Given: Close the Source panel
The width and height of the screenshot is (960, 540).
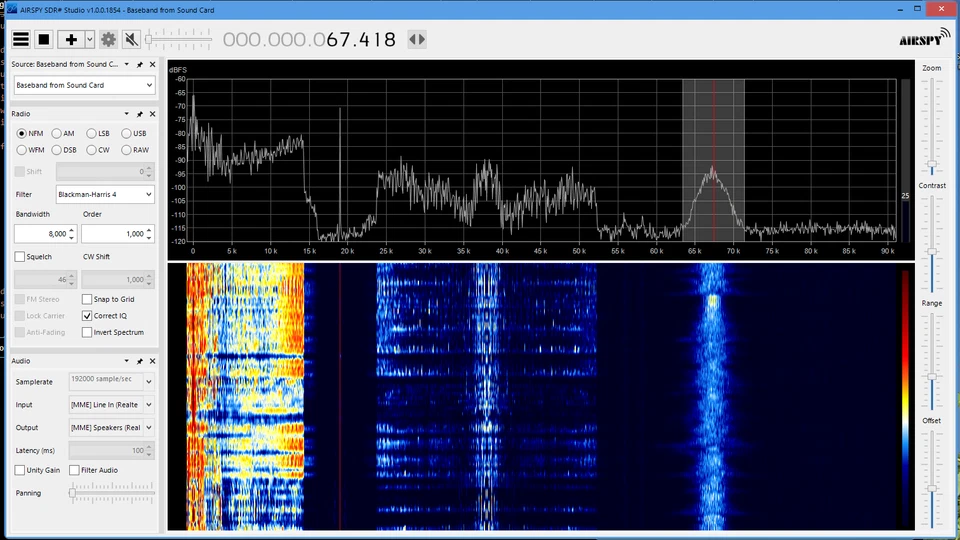Looking at the screenshot, I should click(152, 64).
